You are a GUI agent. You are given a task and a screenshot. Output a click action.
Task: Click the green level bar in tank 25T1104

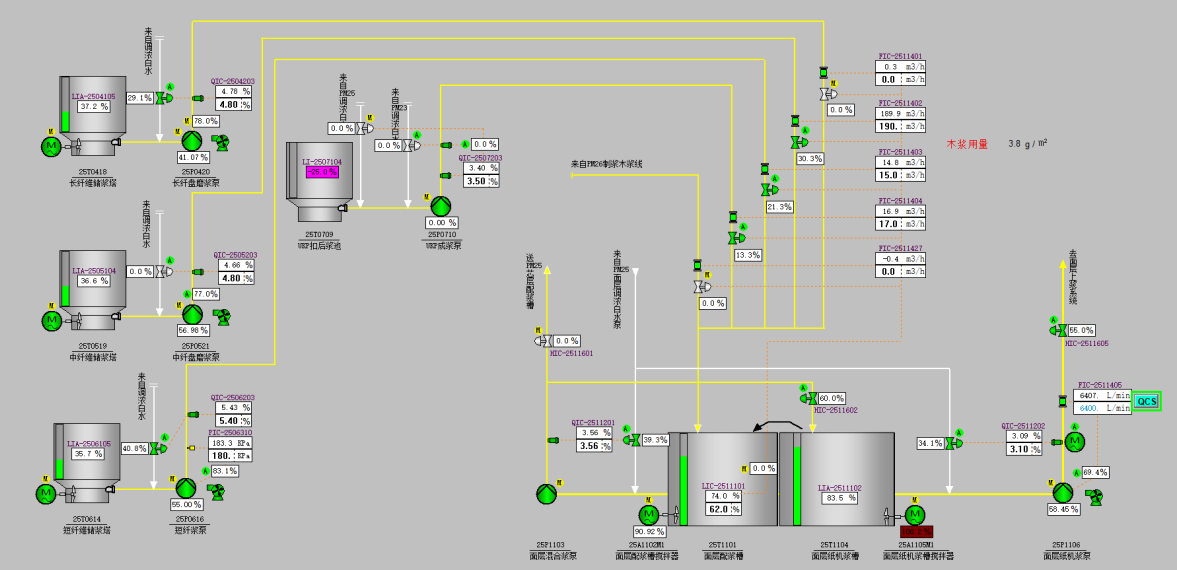[798, 484]
